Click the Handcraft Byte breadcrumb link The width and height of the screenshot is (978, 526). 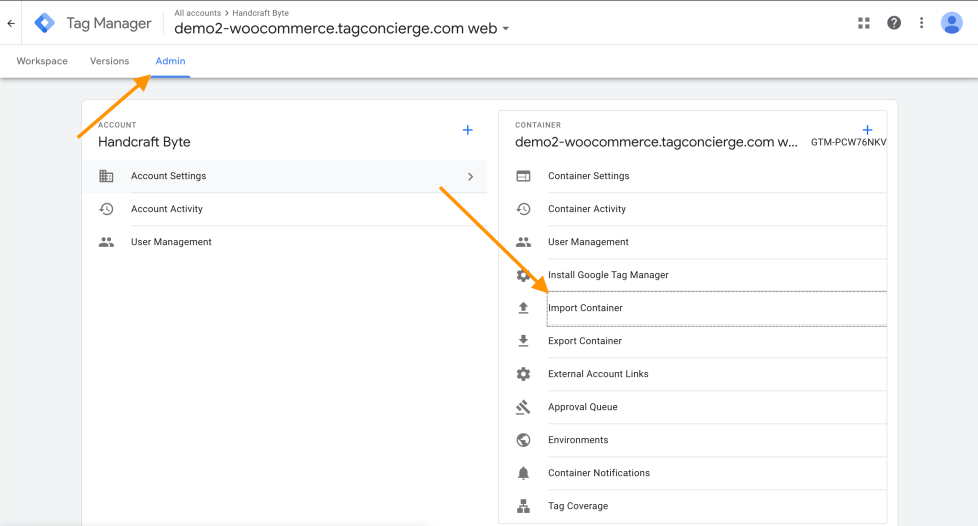[x=260, y=13]
